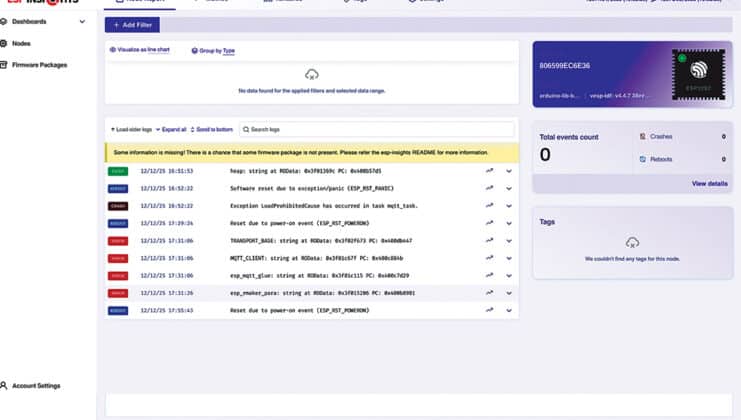The image size is (741, 420).
Task: Click the blue badge on the Software reset row
Action: (118, 189)
